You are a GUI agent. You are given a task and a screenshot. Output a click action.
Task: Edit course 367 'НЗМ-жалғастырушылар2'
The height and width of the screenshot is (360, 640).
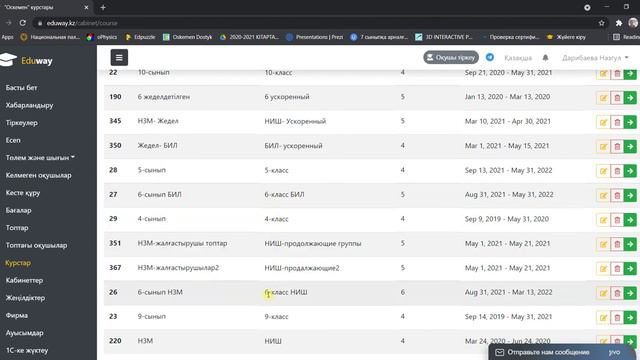(x=603, y=269)
